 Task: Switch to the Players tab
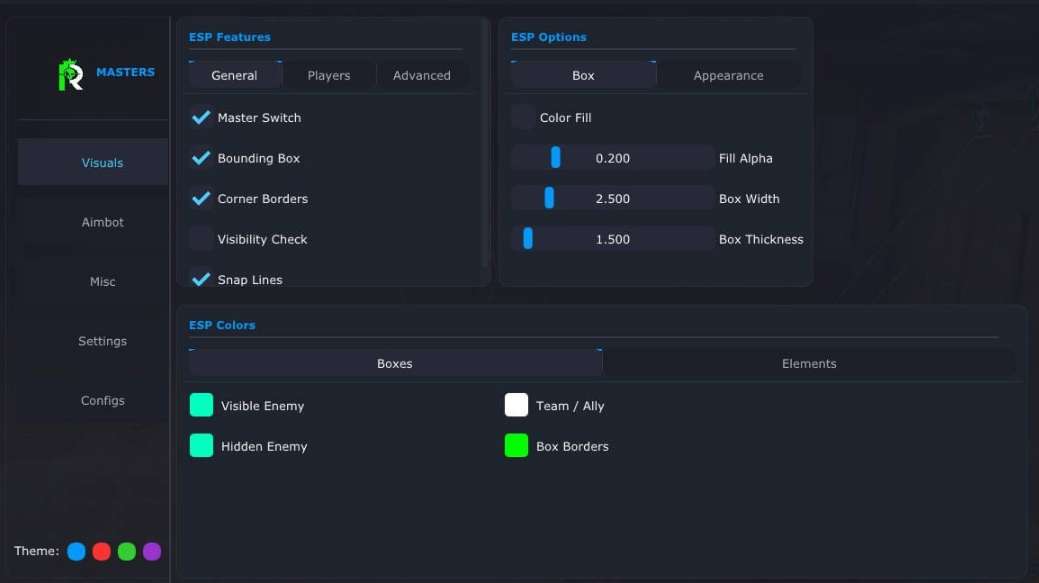tap(329, 76)
